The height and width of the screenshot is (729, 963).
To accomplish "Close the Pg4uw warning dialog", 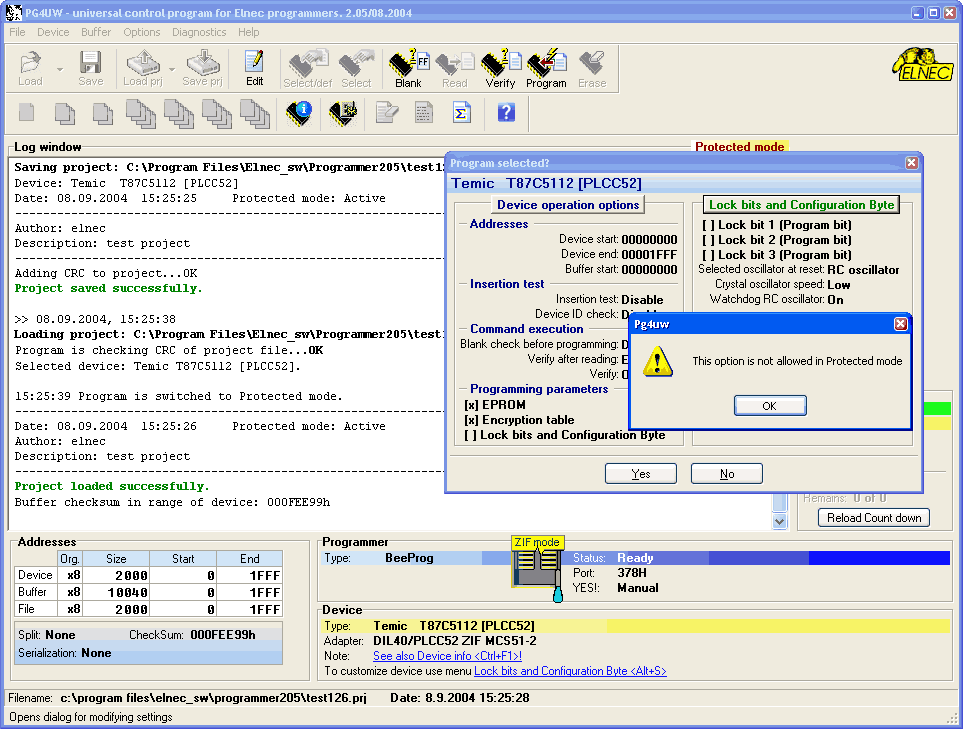I will click(900, 324).
